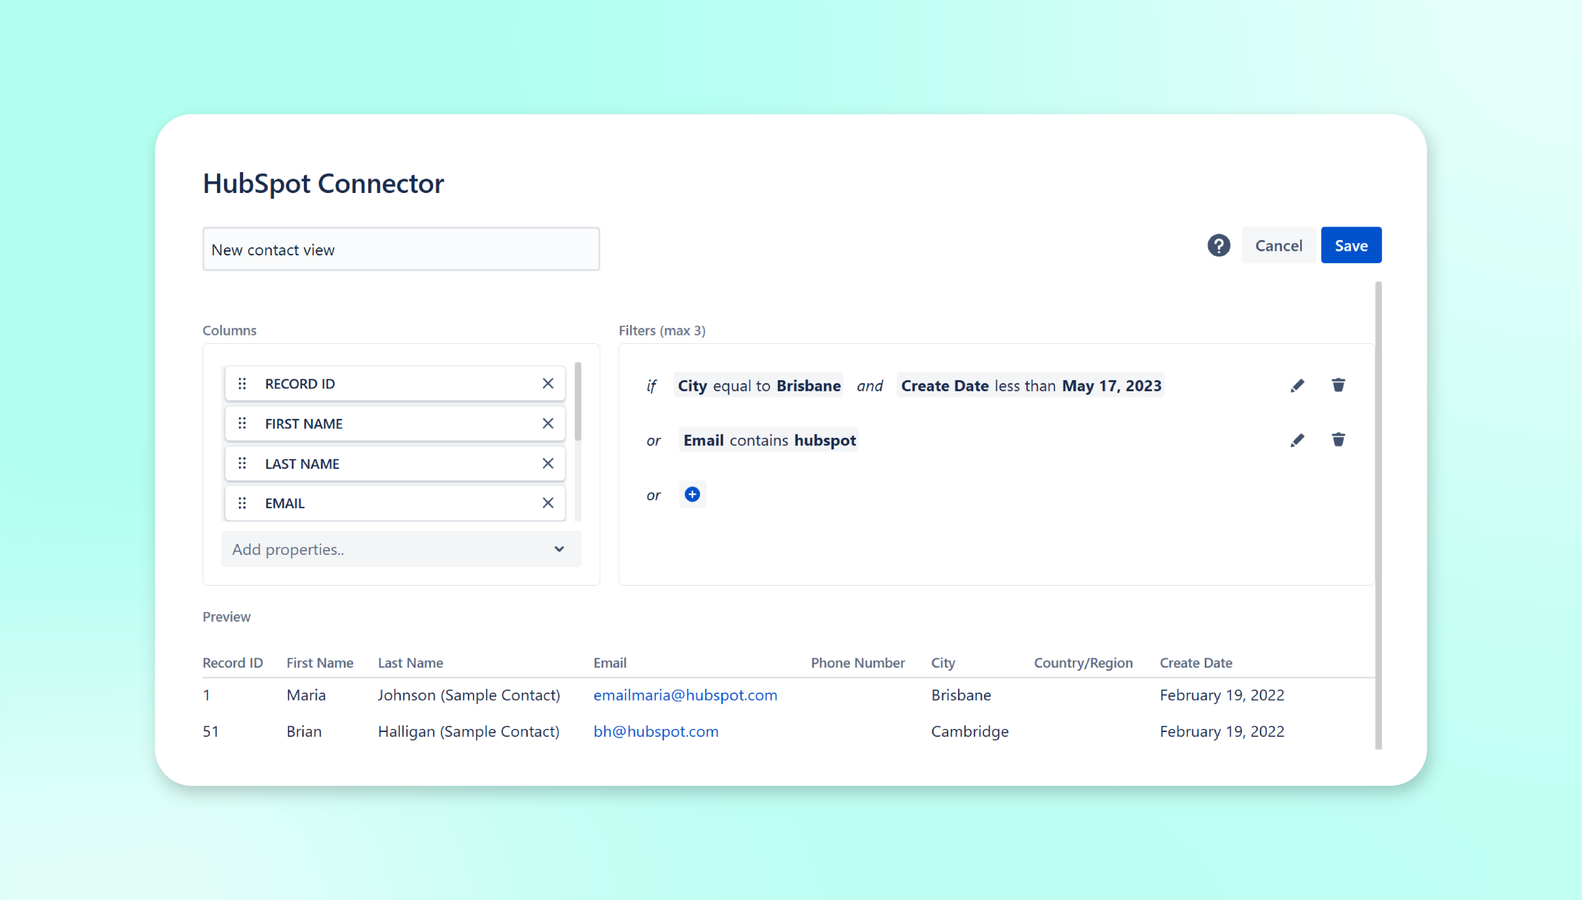The width and height of the screenshot is (1582, 900).
Task: Select record ID 51 cell
Action: [x=211, y=731]
